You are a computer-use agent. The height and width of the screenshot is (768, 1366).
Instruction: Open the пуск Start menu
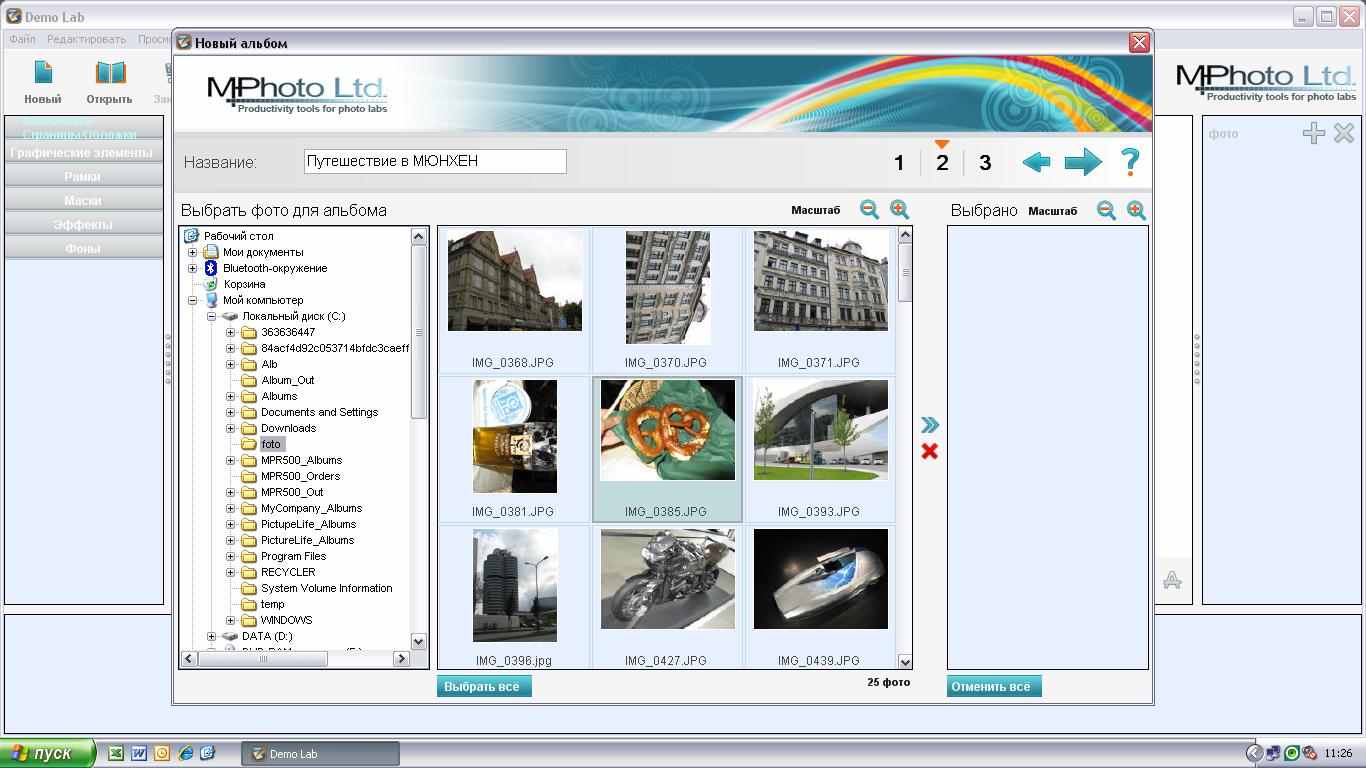coord(48,754)
